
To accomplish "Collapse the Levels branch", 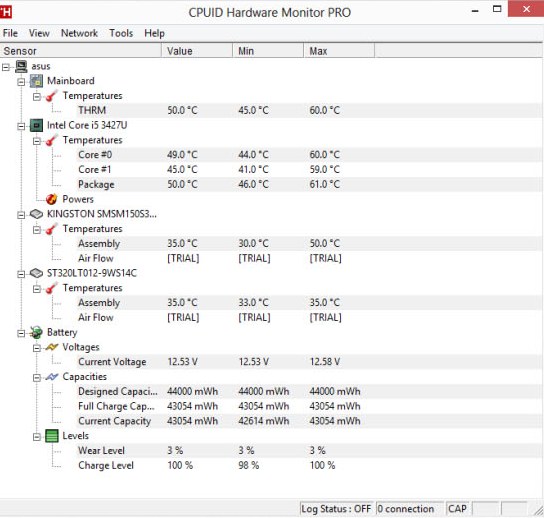I will pyautogui.click(x=37, y=437).
